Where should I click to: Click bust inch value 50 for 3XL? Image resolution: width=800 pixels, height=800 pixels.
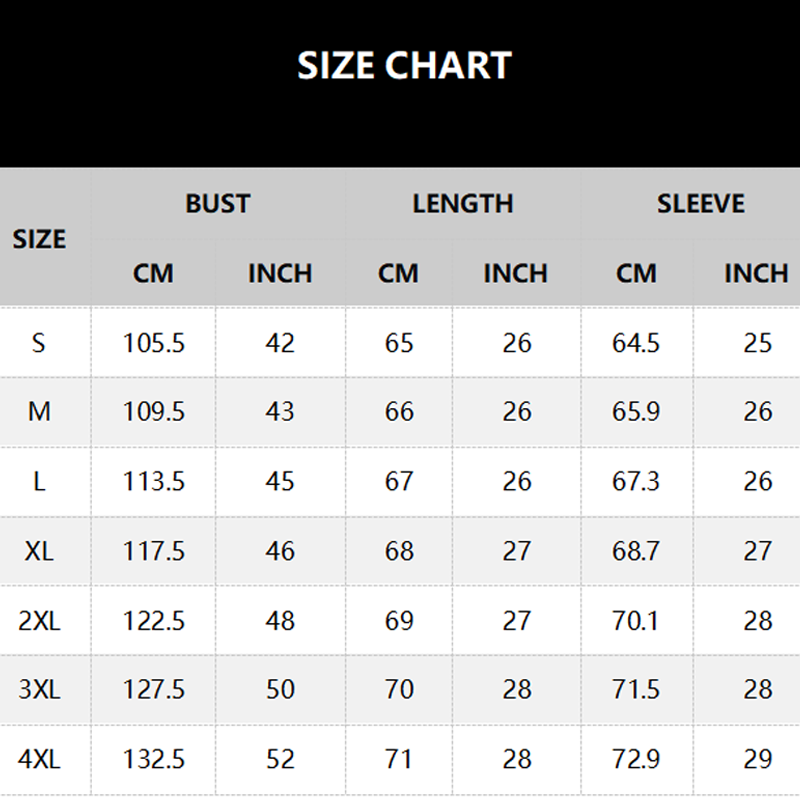[x=280, y=689]
